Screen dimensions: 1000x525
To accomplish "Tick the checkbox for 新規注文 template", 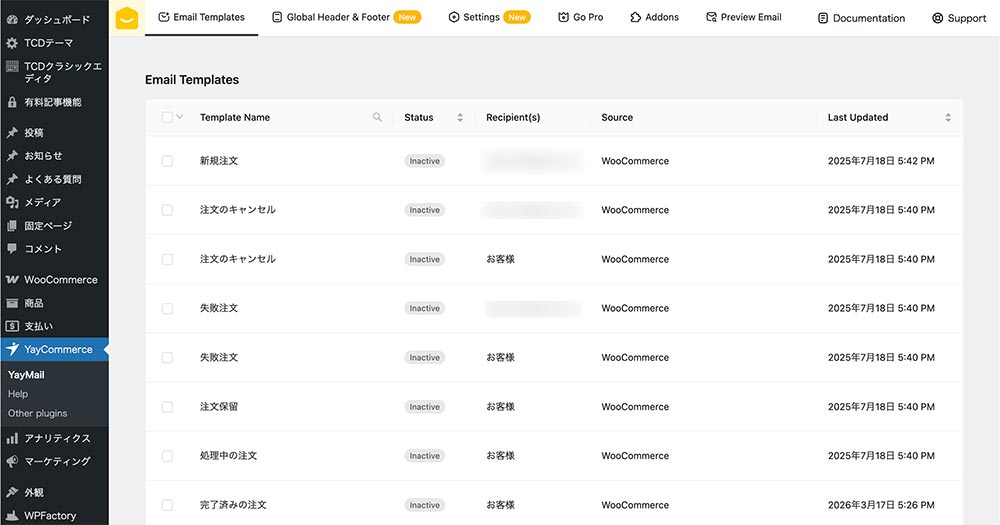I will click(167, 161).
